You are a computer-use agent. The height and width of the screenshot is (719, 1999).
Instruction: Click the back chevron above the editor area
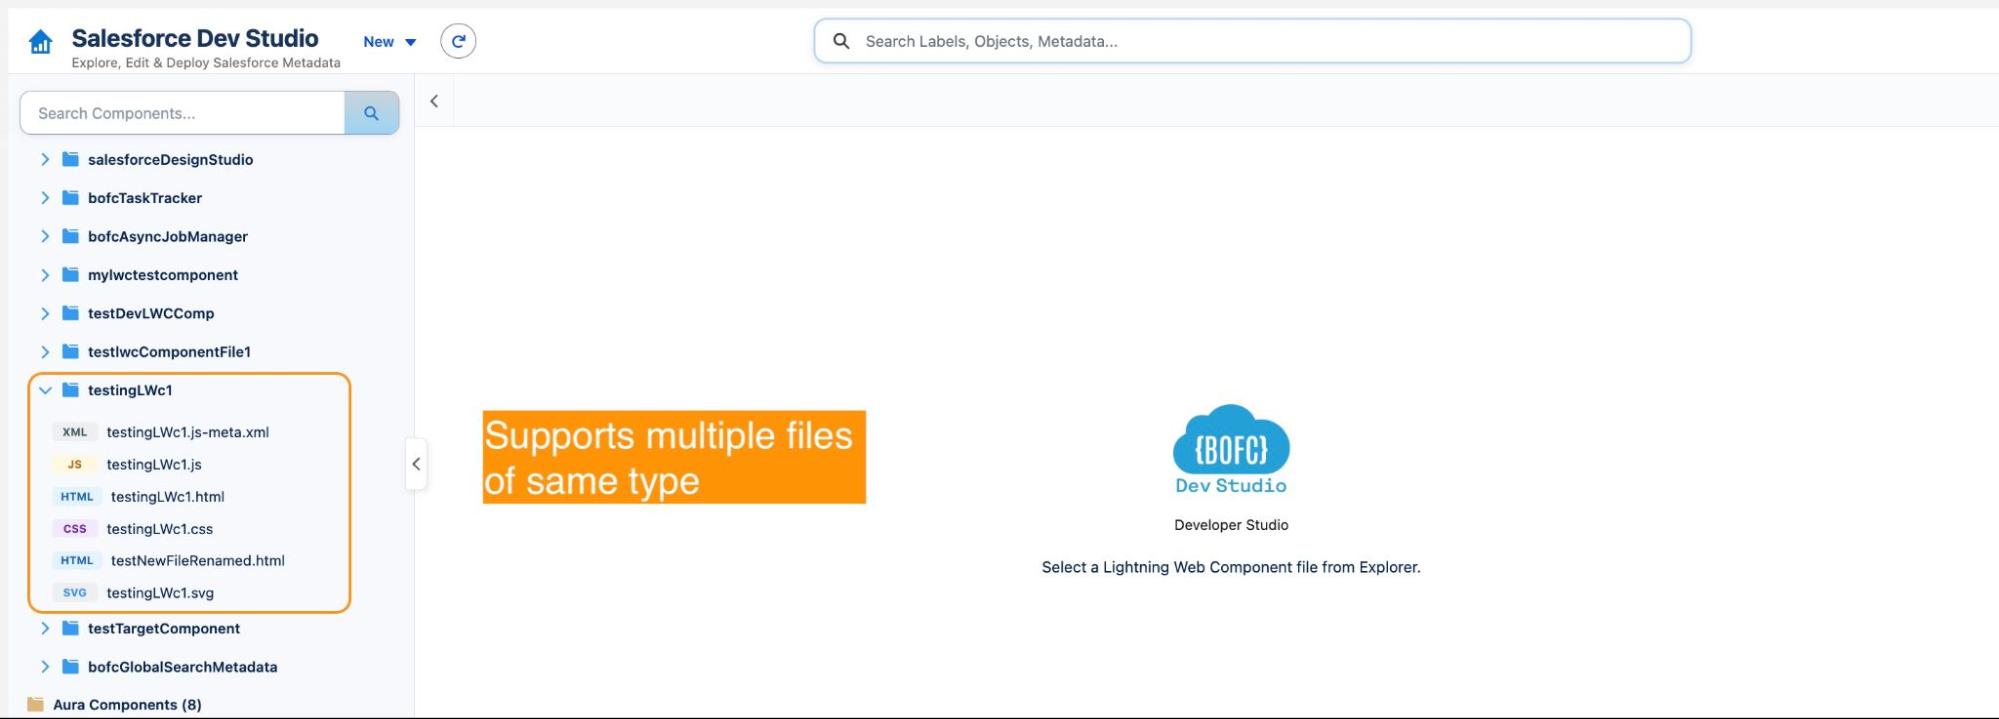434,101
